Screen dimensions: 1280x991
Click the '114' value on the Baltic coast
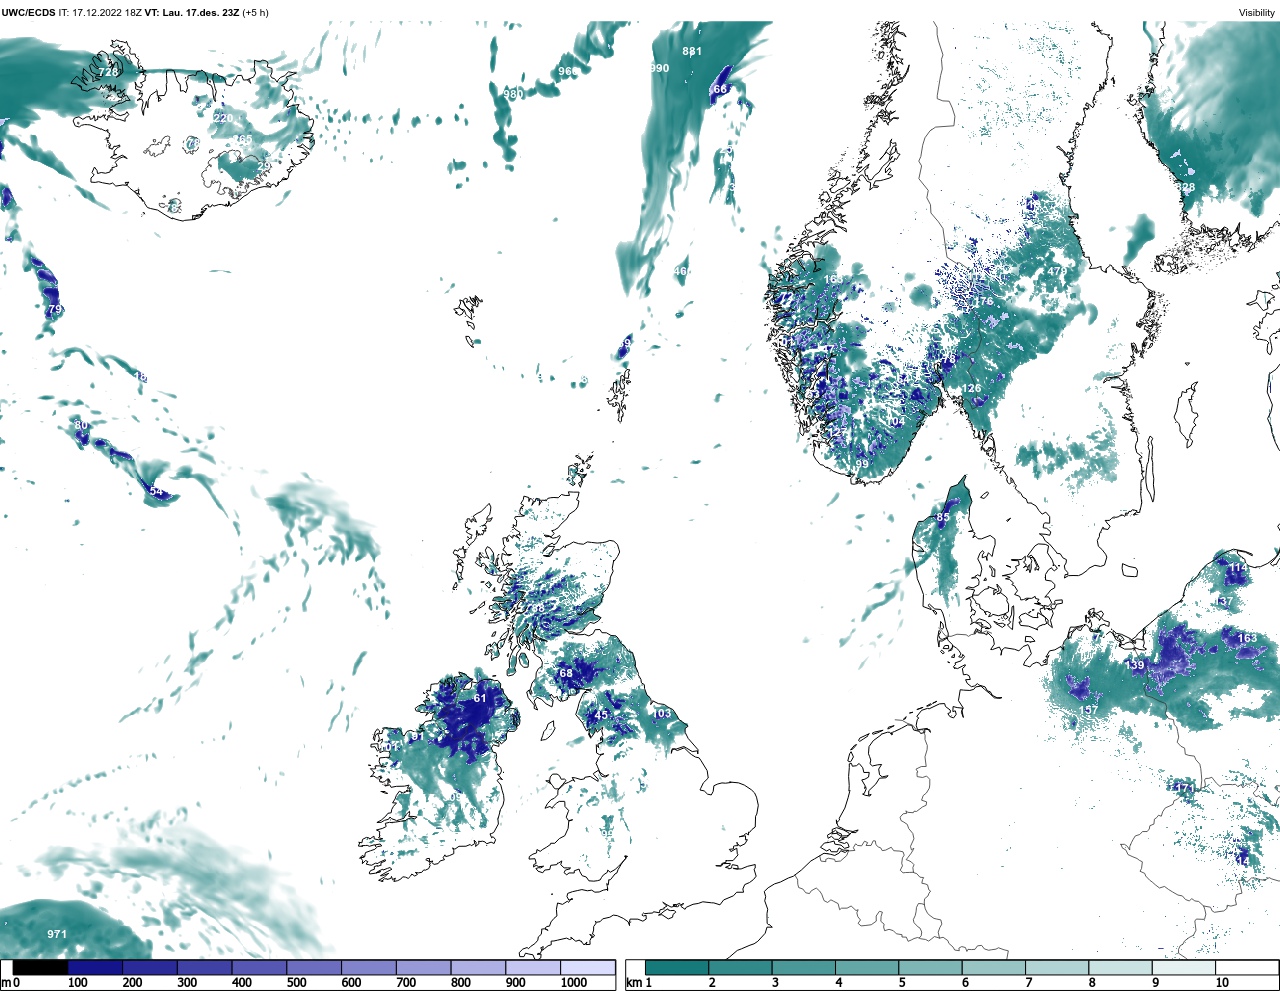pos(1238,567)
